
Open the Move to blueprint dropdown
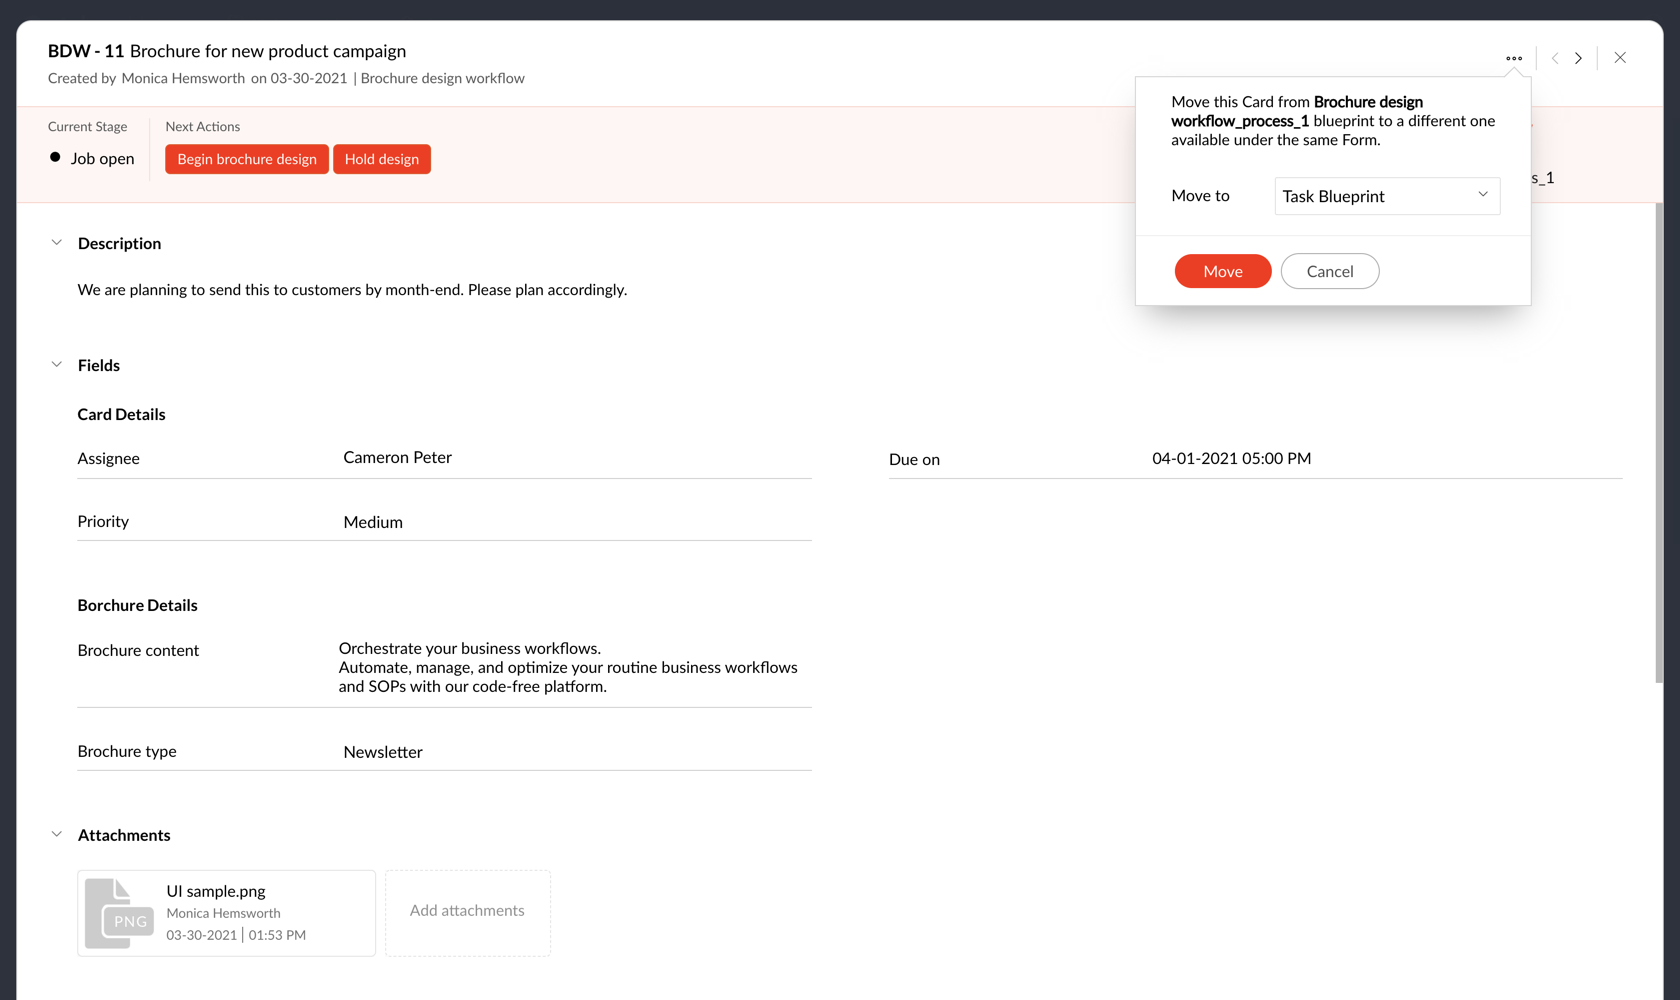coord(1386,196)
